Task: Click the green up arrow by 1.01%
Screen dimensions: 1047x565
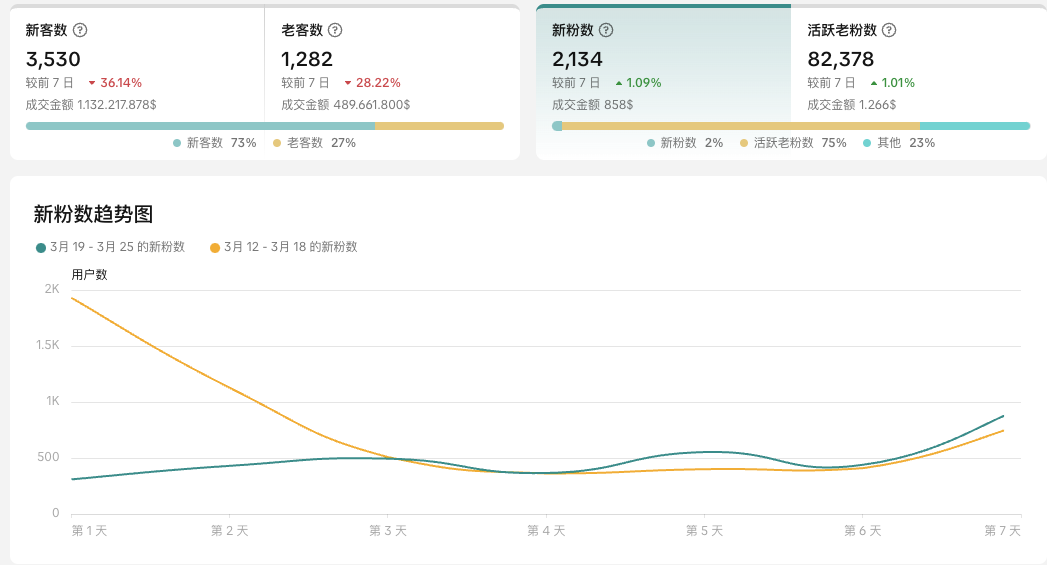Action: click(874, 83)
